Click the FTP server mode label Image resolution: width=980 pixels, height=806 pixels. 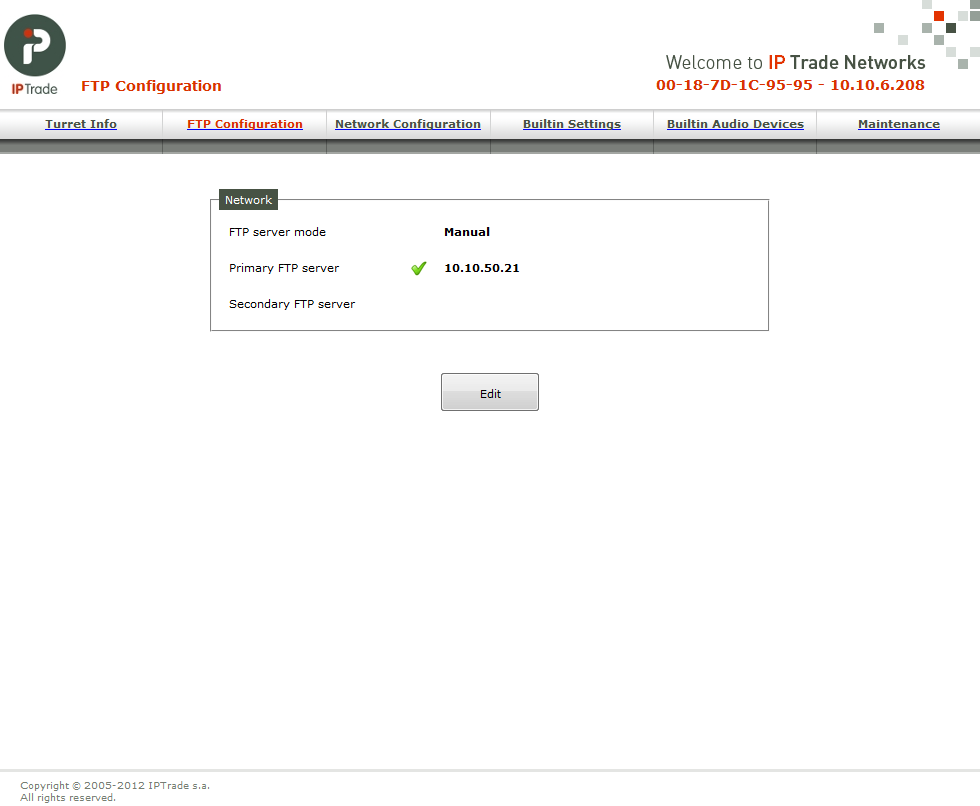[278, 232]
